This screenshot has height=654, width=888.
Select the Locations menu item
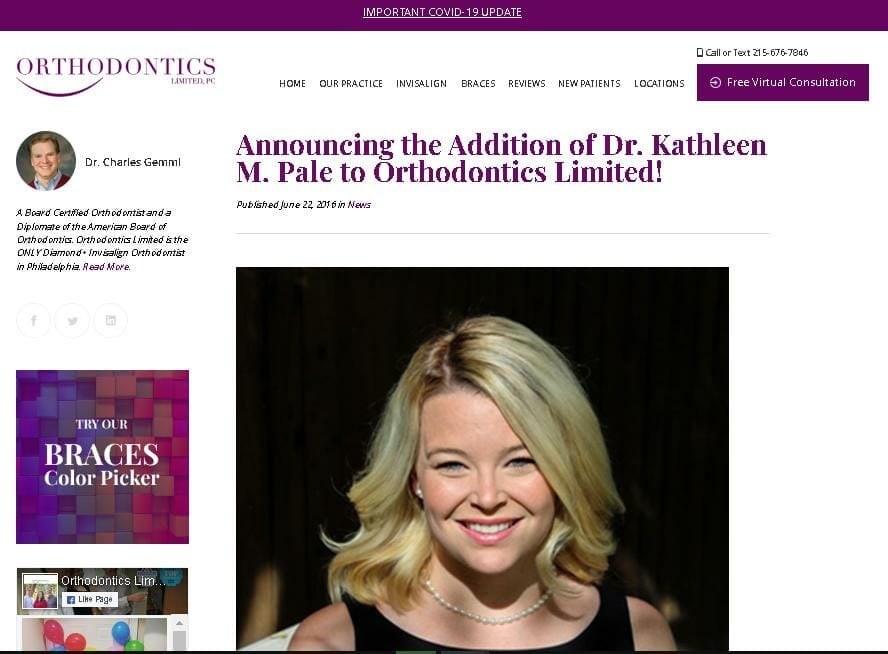tap(659, 84)
